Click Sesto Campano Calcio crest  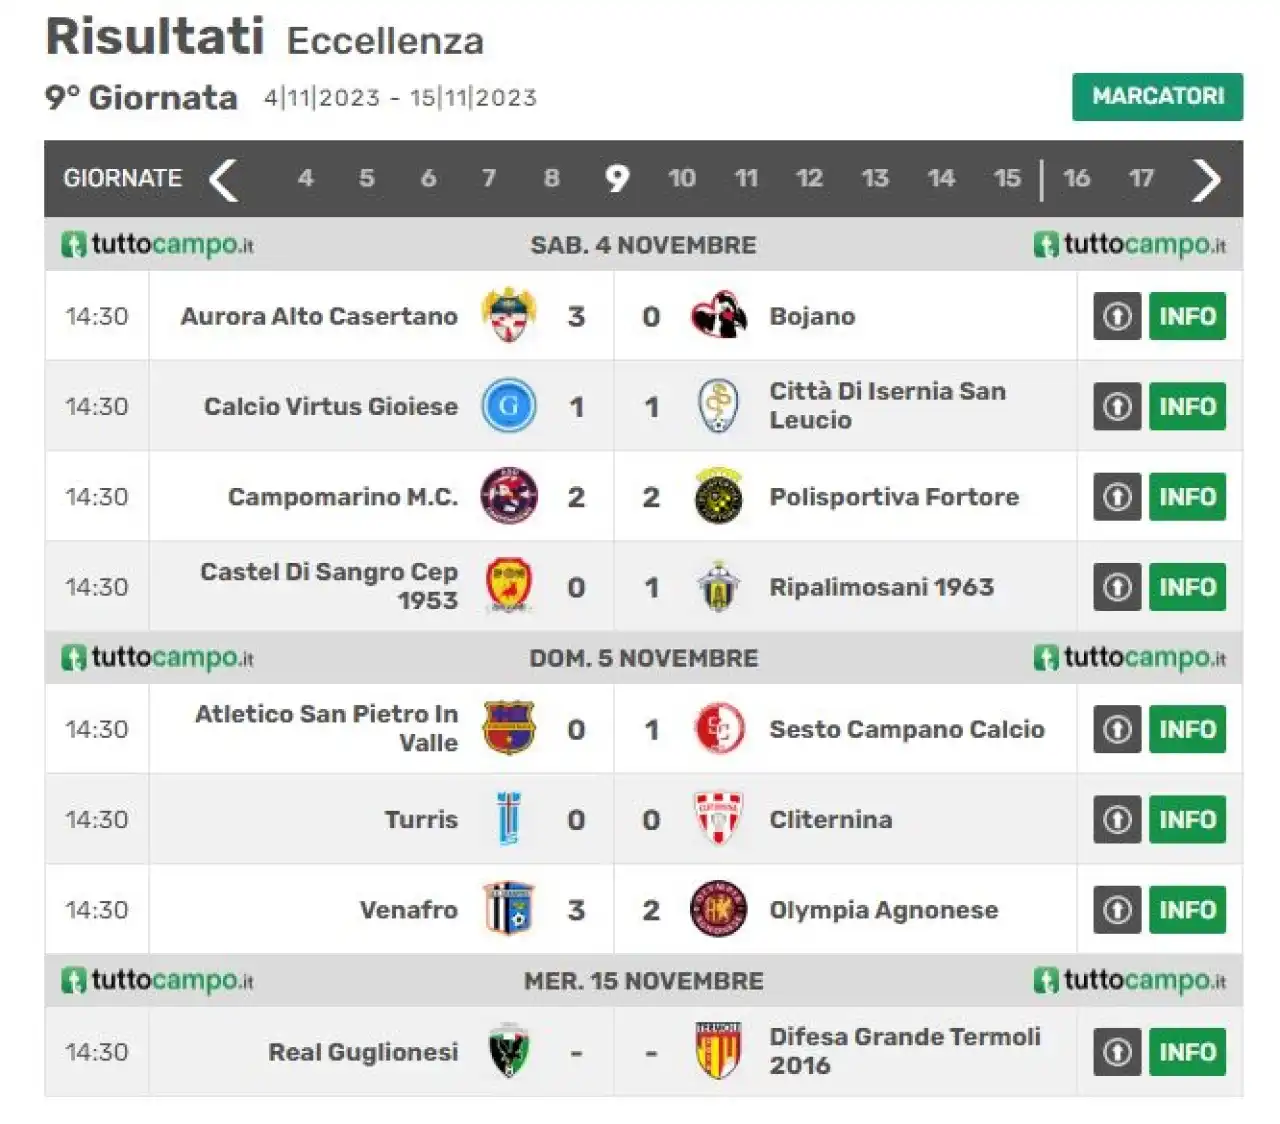coord(718,729)
